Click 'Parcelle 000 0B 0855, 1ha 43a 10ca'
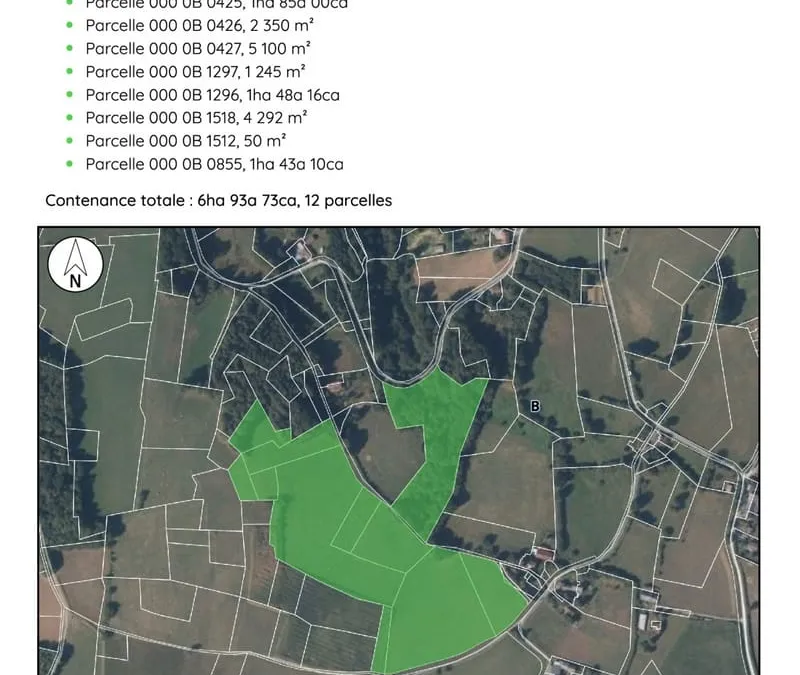Image resolution: width=800 pixels, height=675 pixels. 214,164
